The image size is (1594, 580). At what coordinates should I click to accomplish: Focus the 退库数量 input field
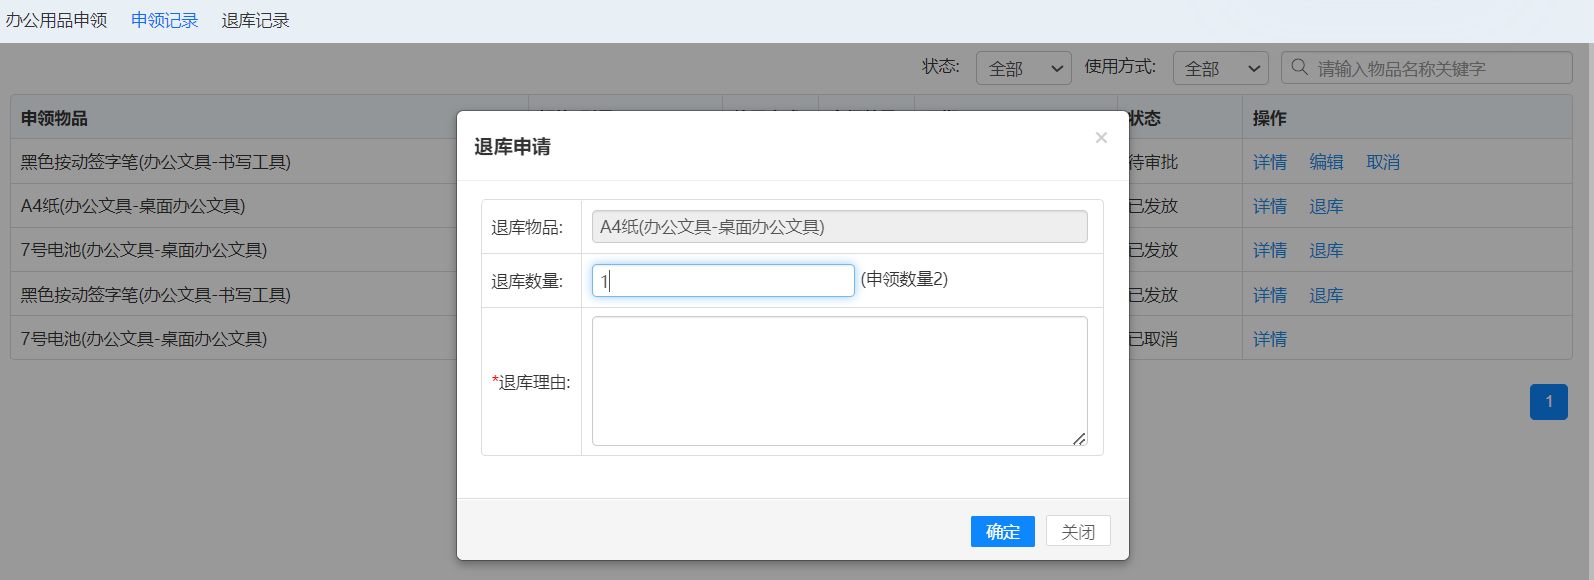pyautogui.click(x=722, y=281)
